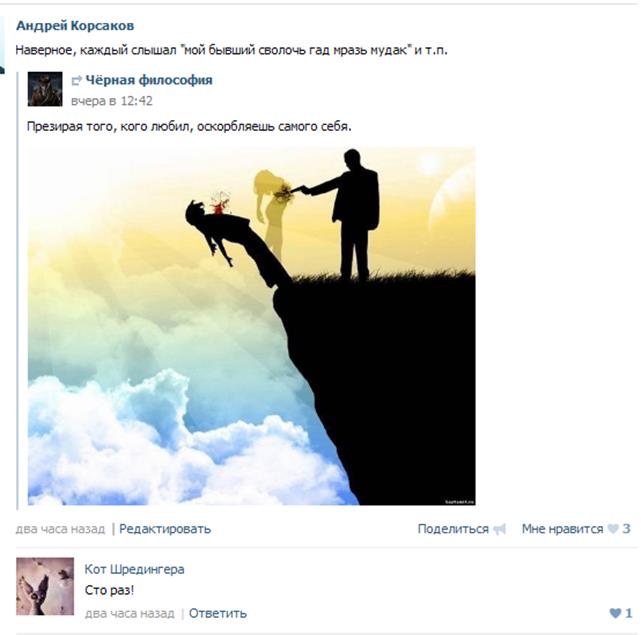Toggle the heart icon beside Мне нравится
The image size is (641, 635).
[613, 529]
